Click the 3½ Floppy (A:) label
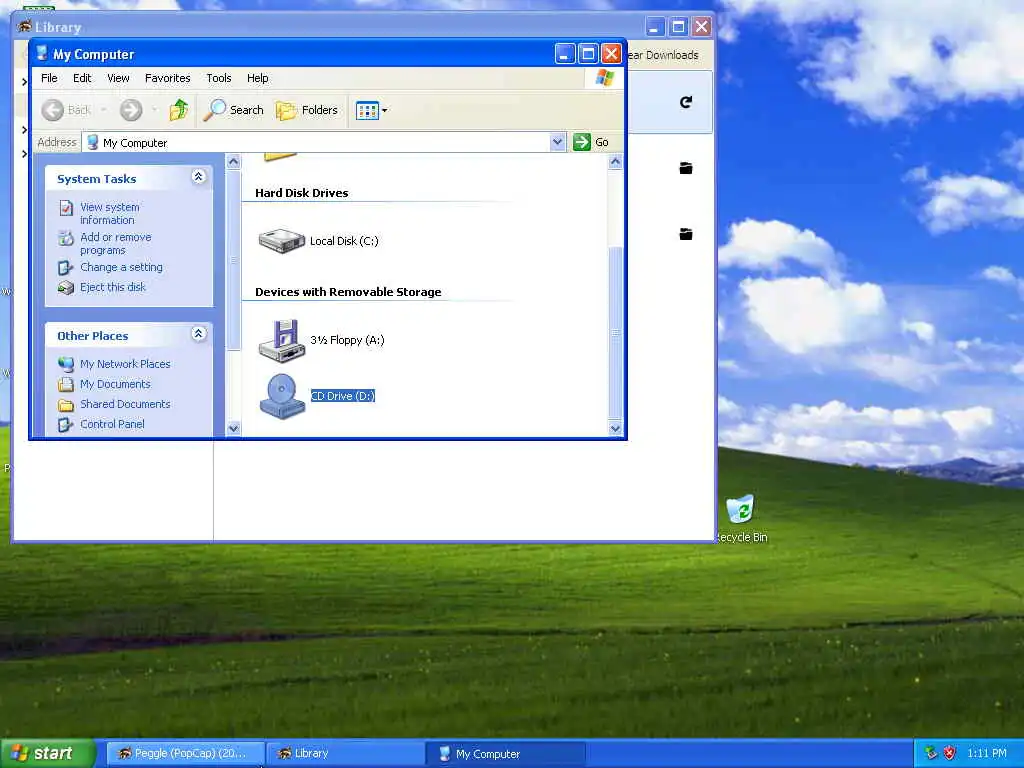The height and width of the screenshot is (768, 1024). tap(347, 340)
